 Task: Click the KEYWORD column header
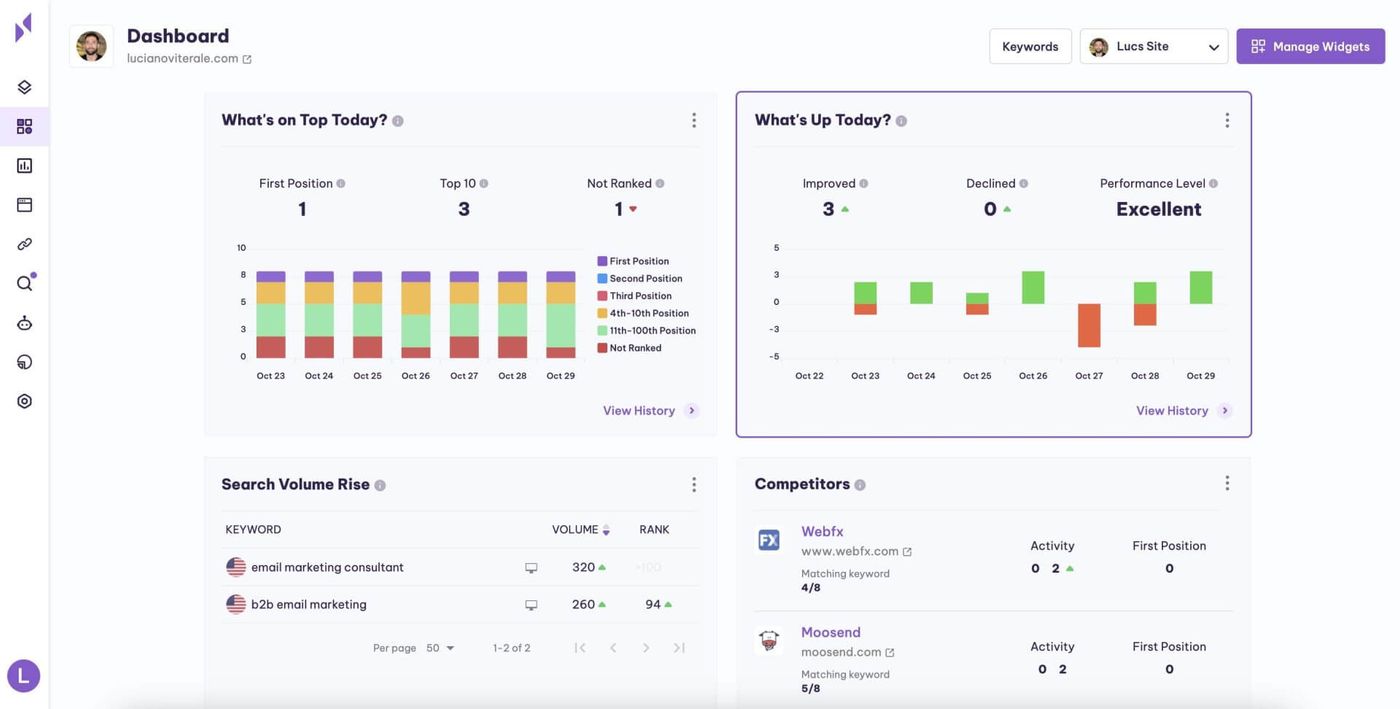[x=253, y=530]
